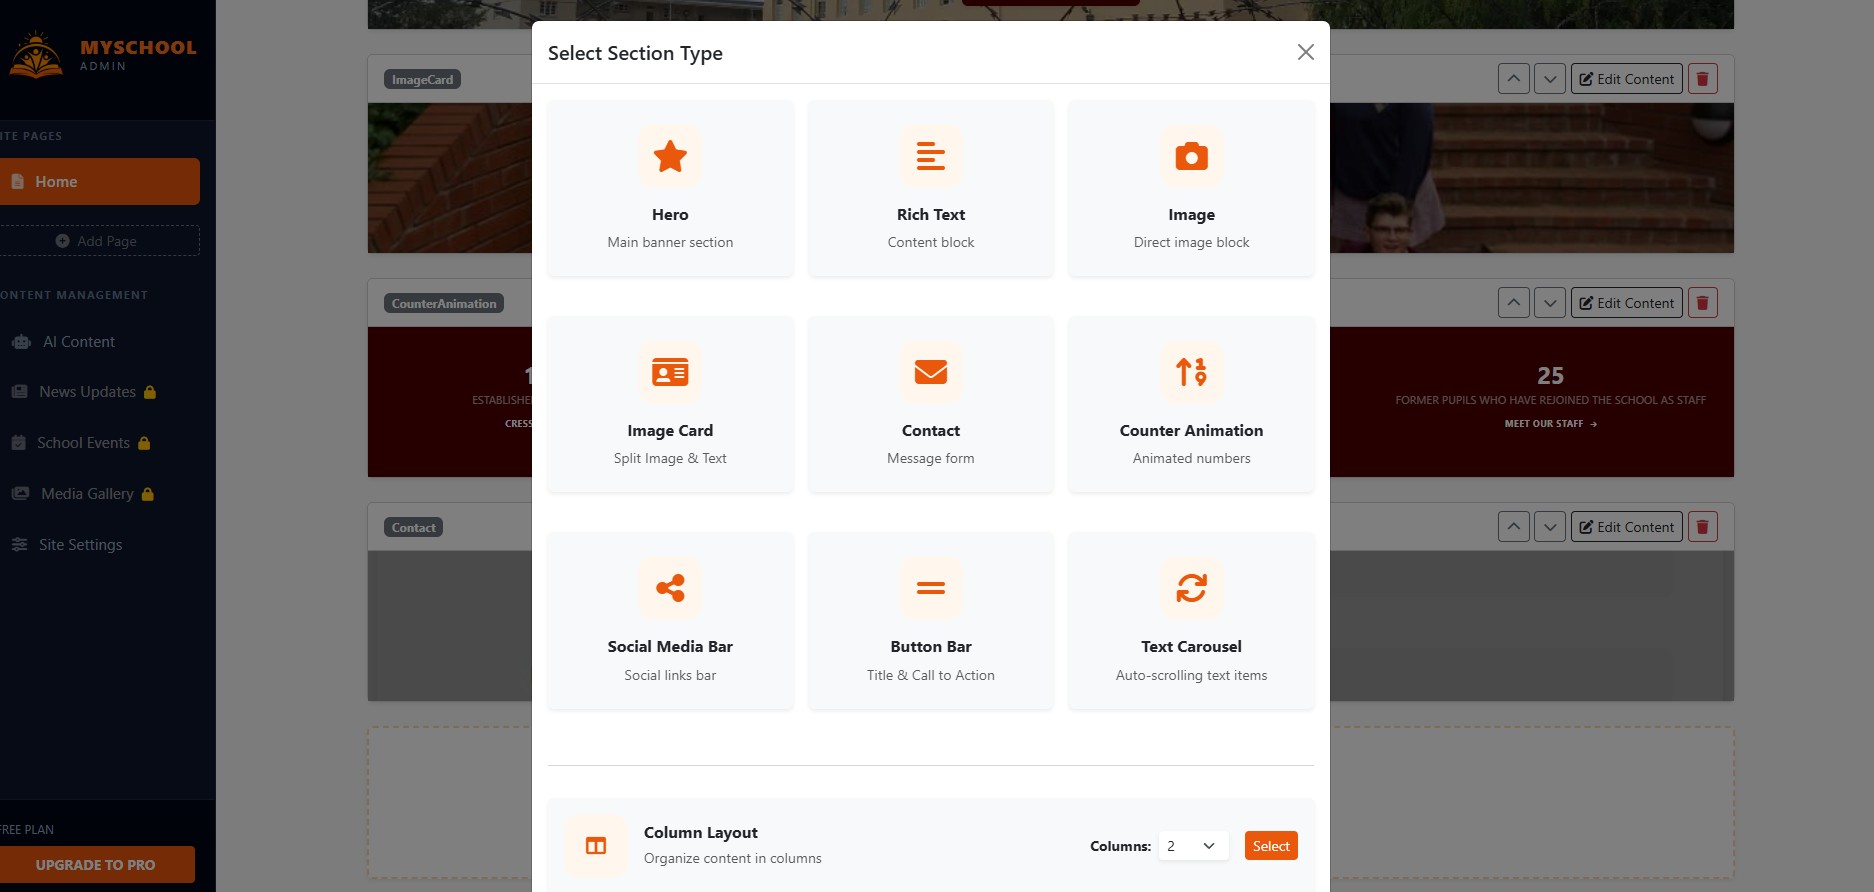Click the 'Auto-scrolling text items' description
Image resolution: width=1874 pixels, height=892 pixels.
tap(1191, 676)
